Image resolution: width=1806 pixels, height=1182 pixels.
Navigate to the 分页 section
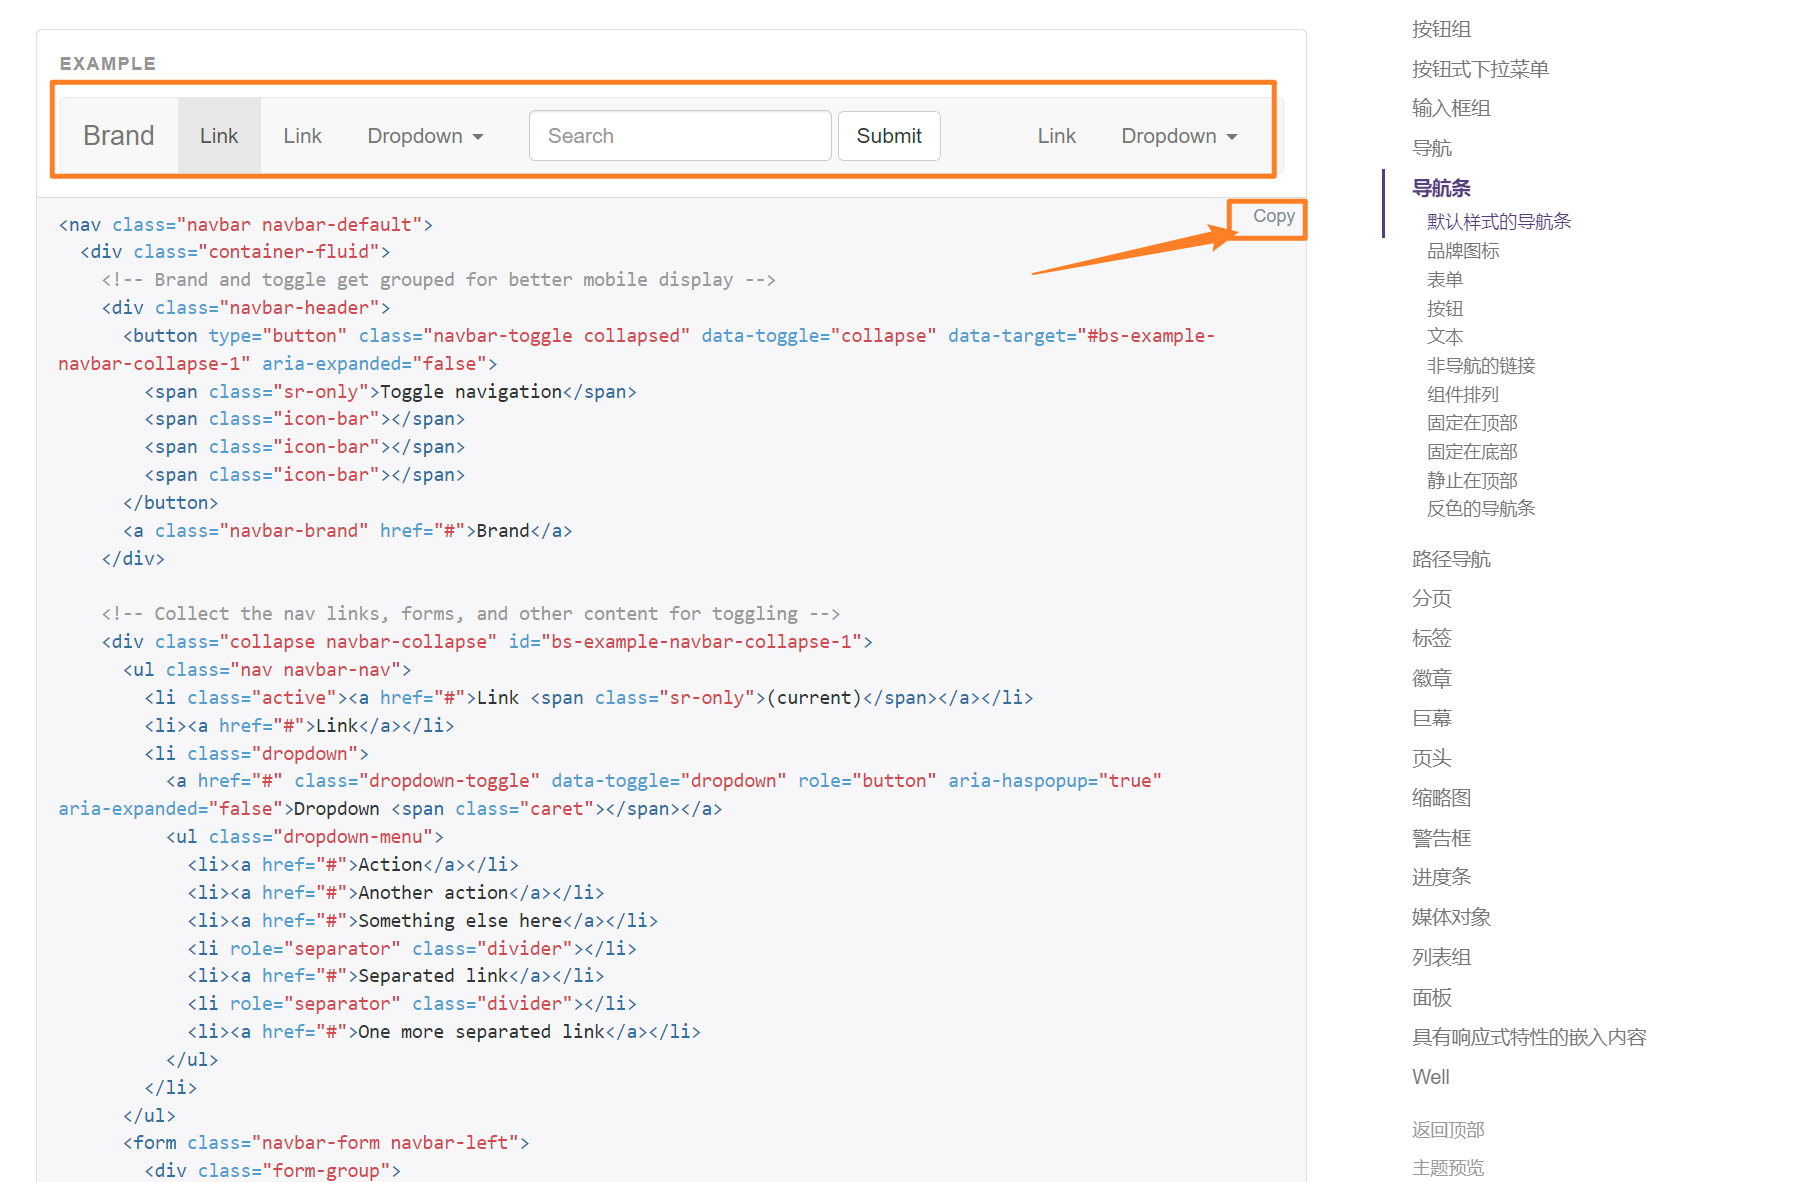(1431, 598)
